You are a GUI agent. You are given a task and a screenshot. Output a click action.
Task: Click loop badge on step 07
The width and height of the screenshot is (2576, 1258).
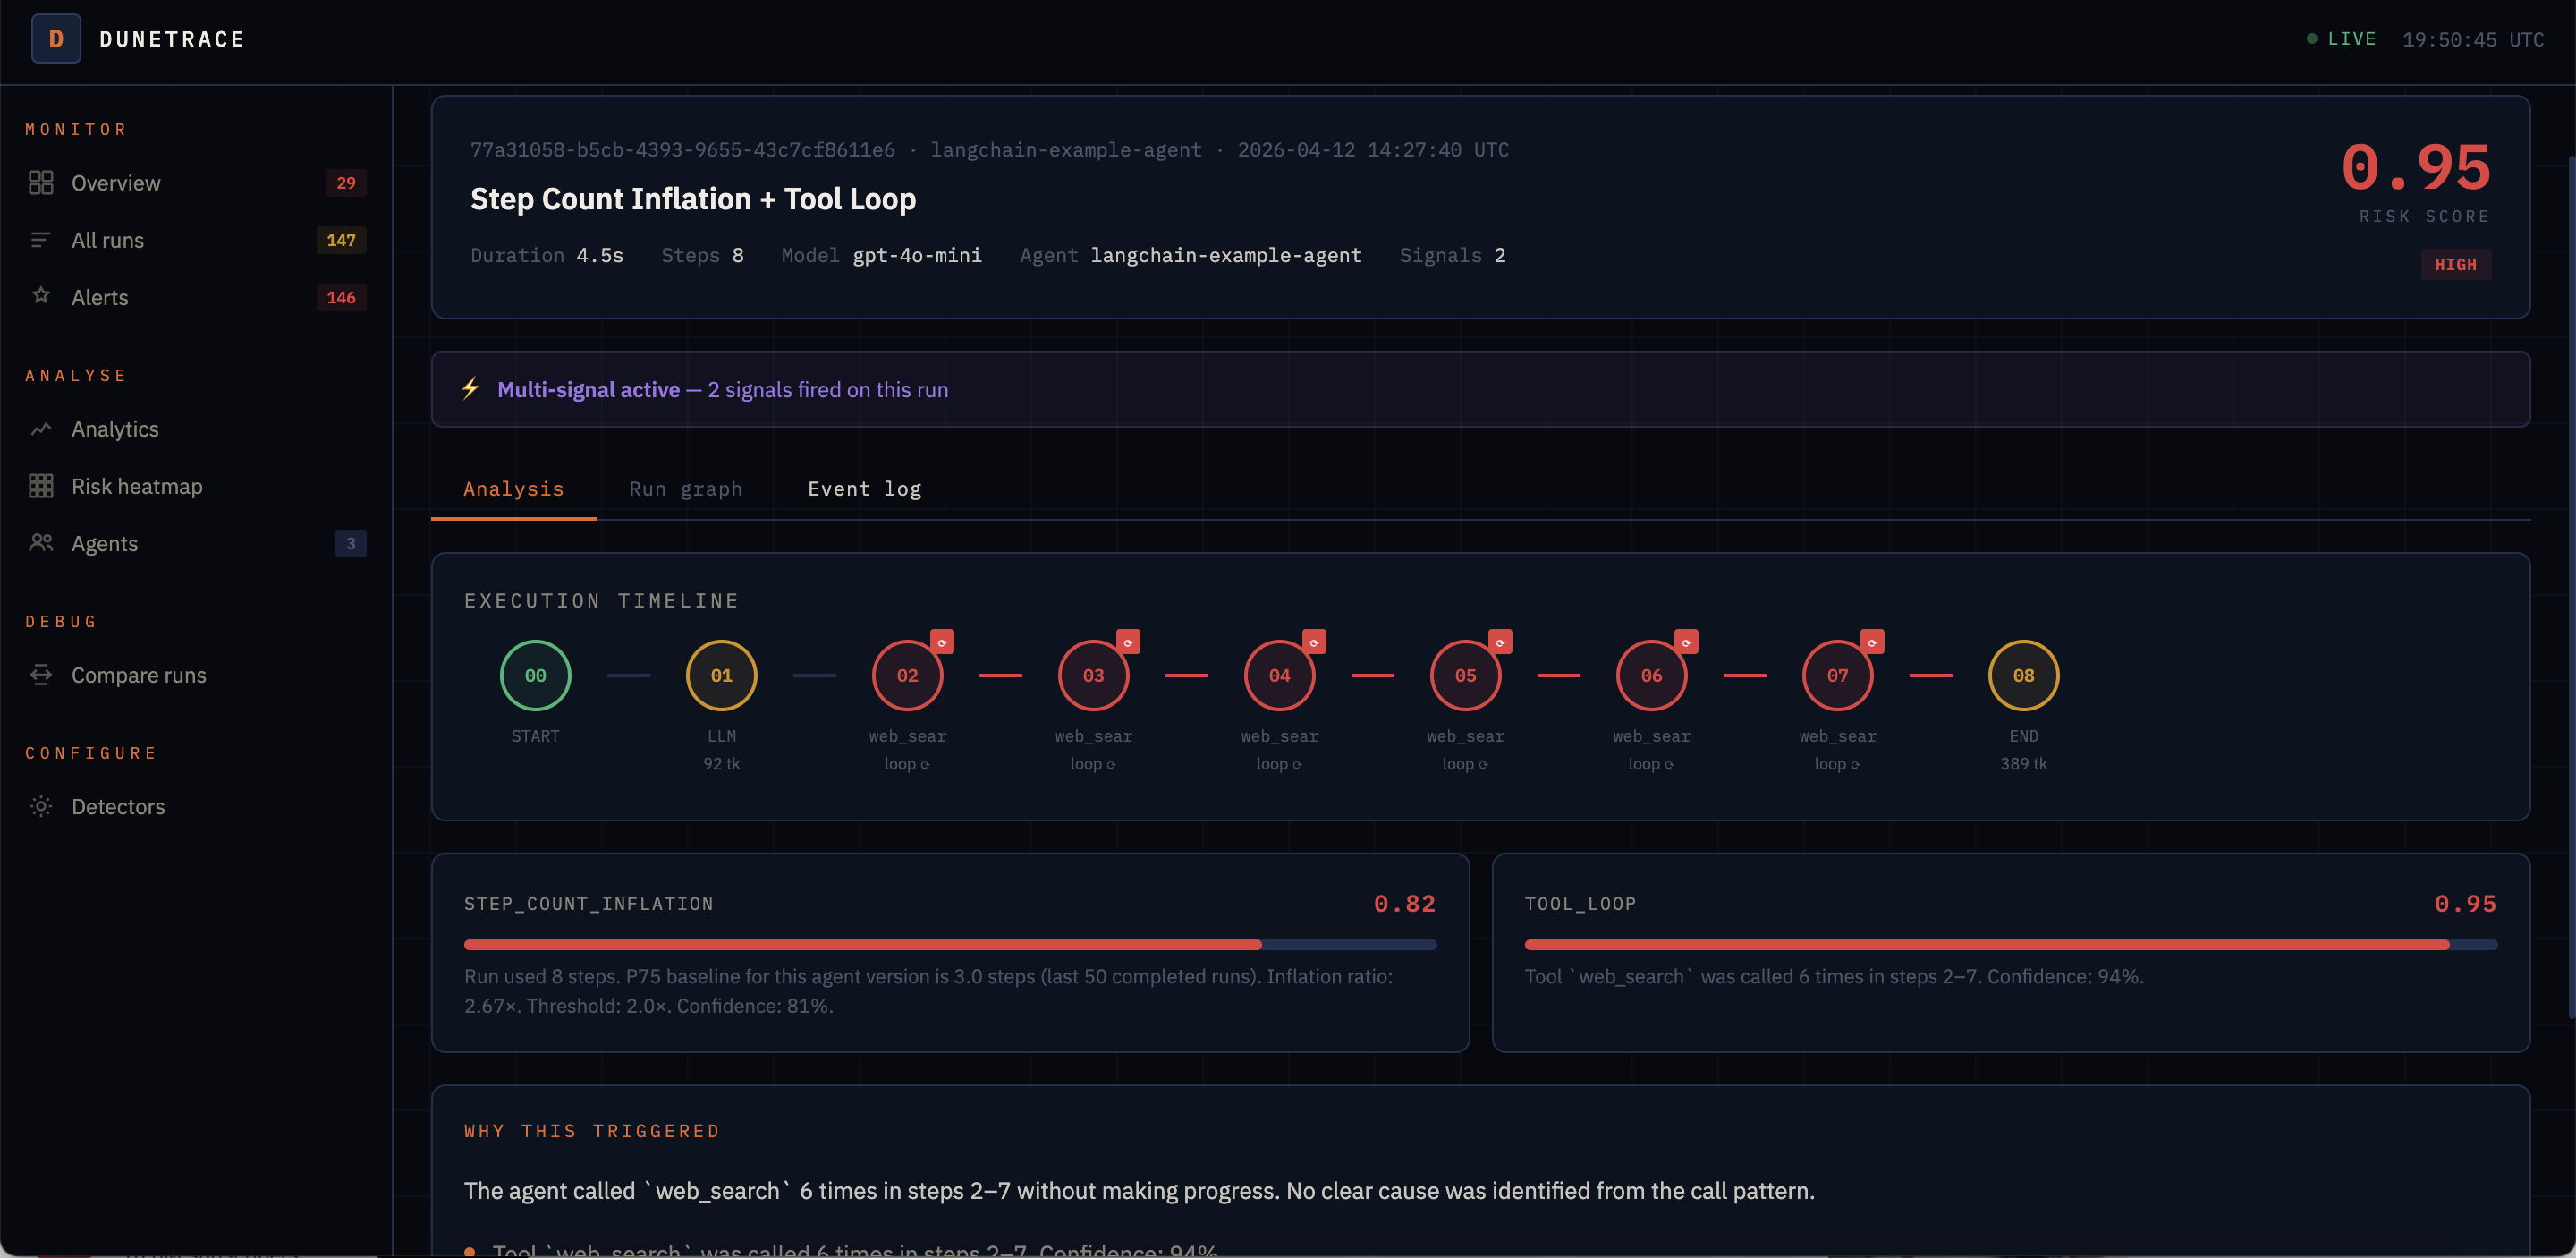click(x=1872, y=642)
